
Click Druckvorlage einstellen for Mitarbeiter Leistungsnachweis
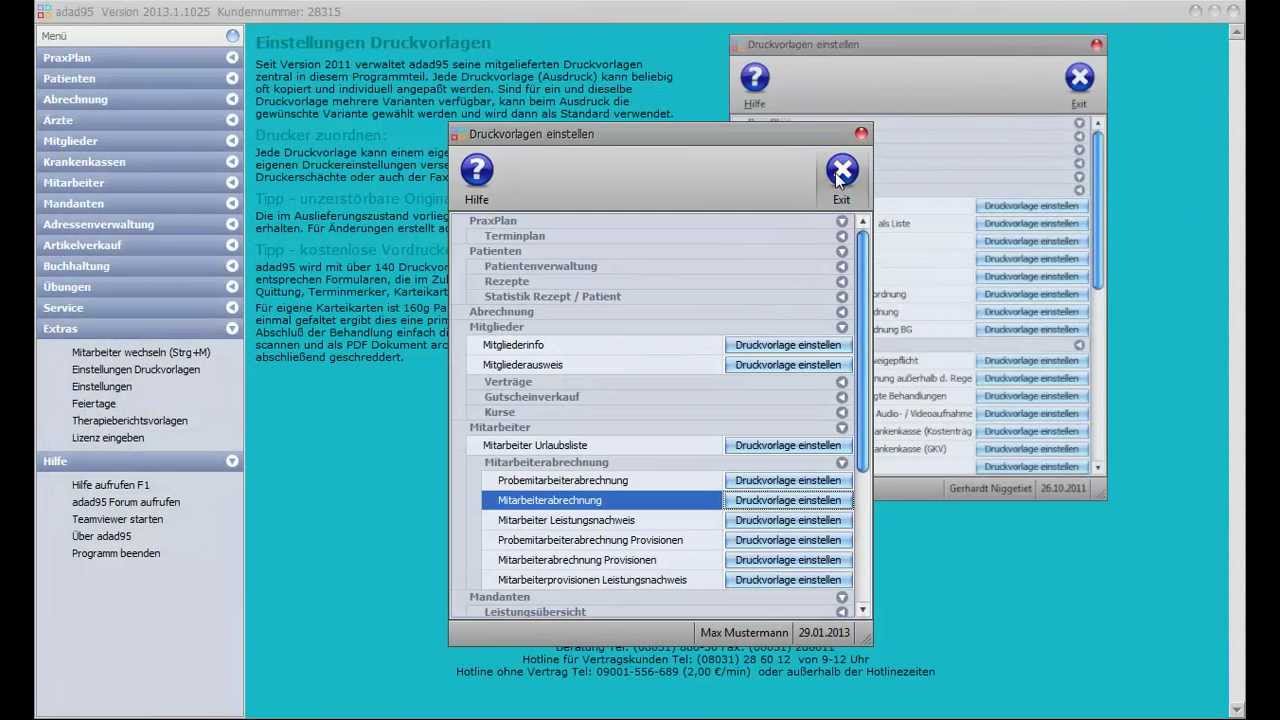click(788, 520)
